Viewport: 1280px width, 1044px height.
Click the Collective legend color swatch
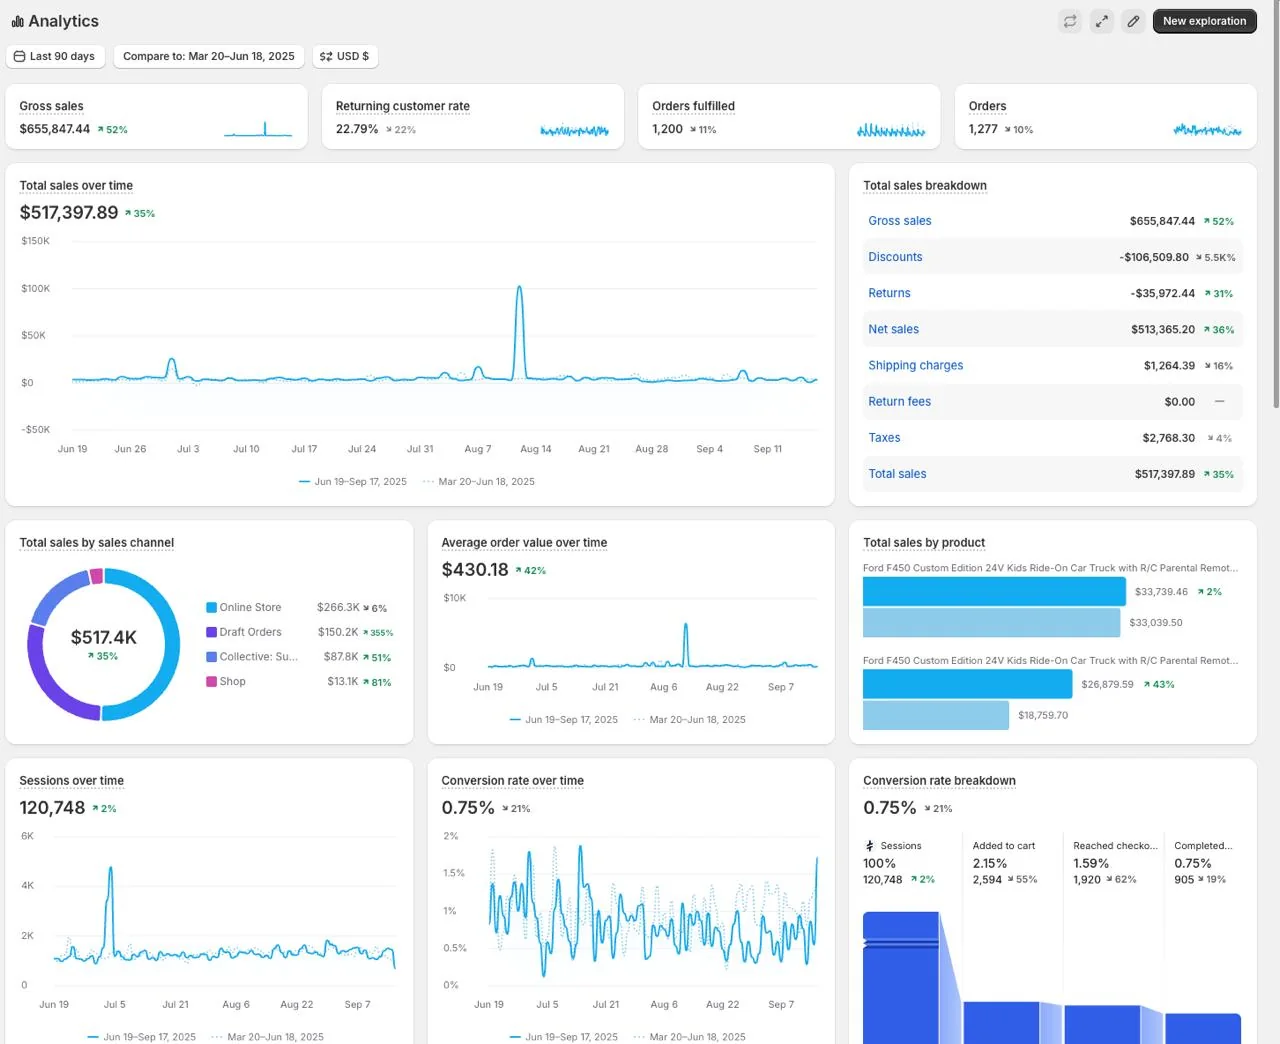point(212,657)
